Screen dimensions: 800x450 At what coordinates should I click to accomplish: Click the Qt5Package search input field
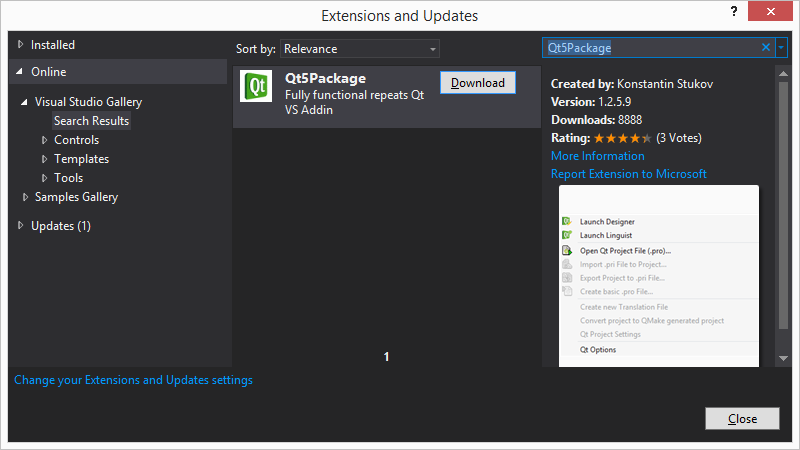click(x=652, y=48)
